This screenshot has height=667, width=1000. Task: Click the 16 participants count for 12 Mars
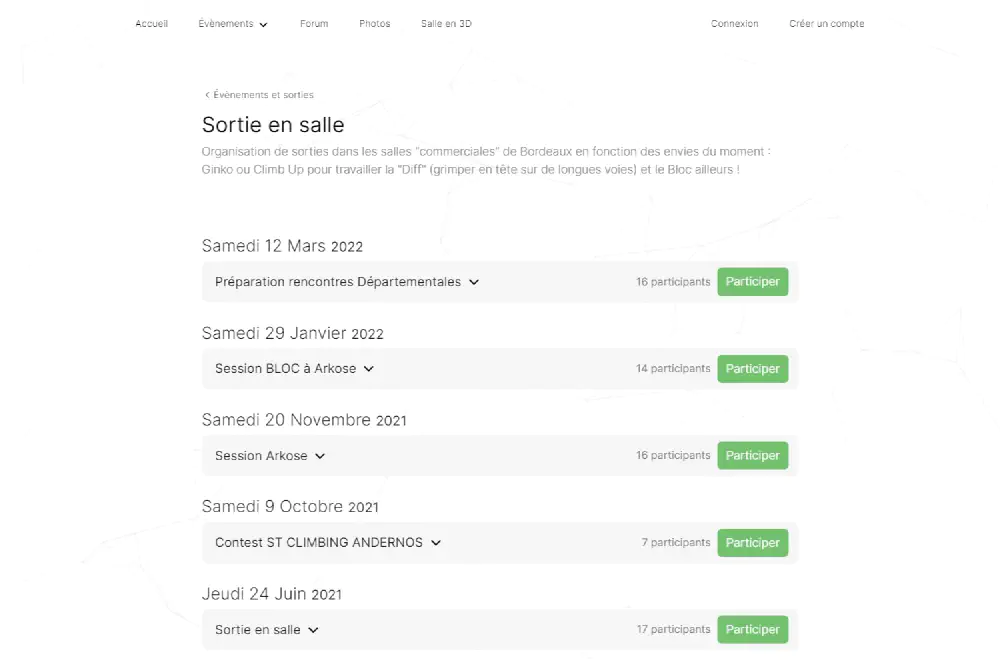pyautogui.click(x=673, y=282)
